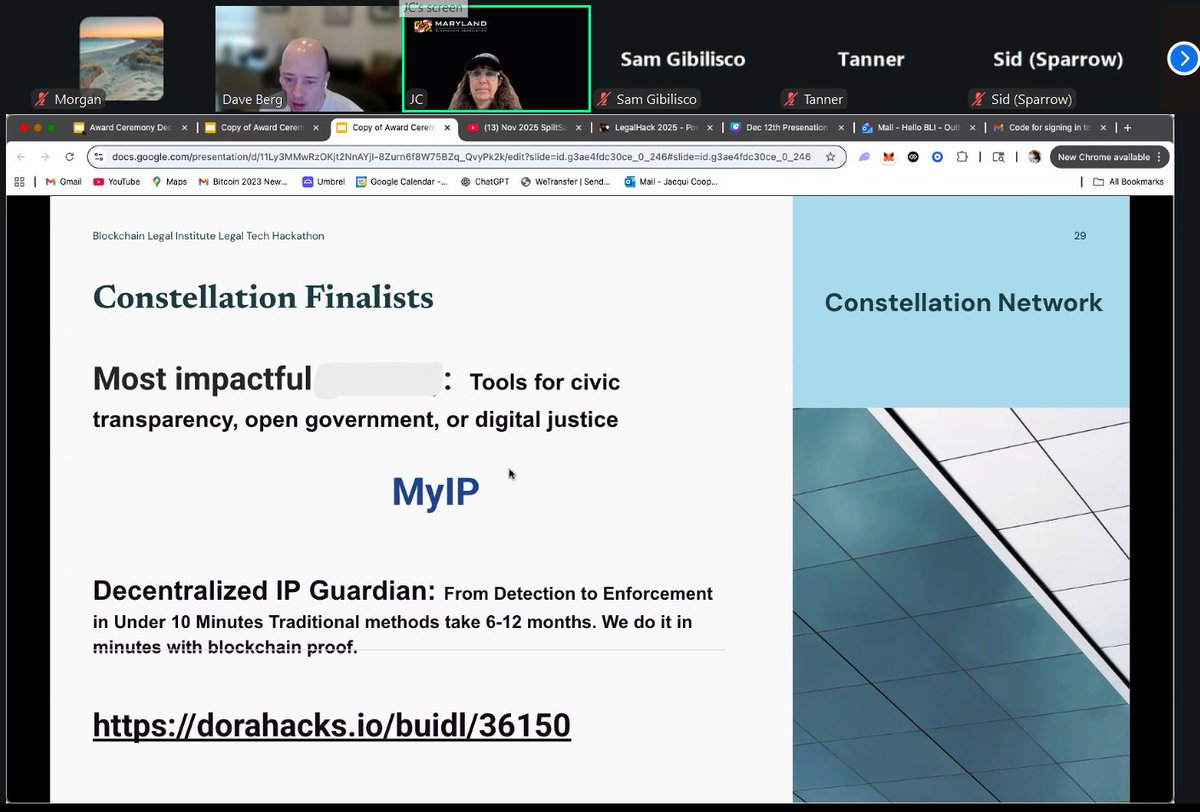Select the MyIP title on the slide

(x=435, y=491)
